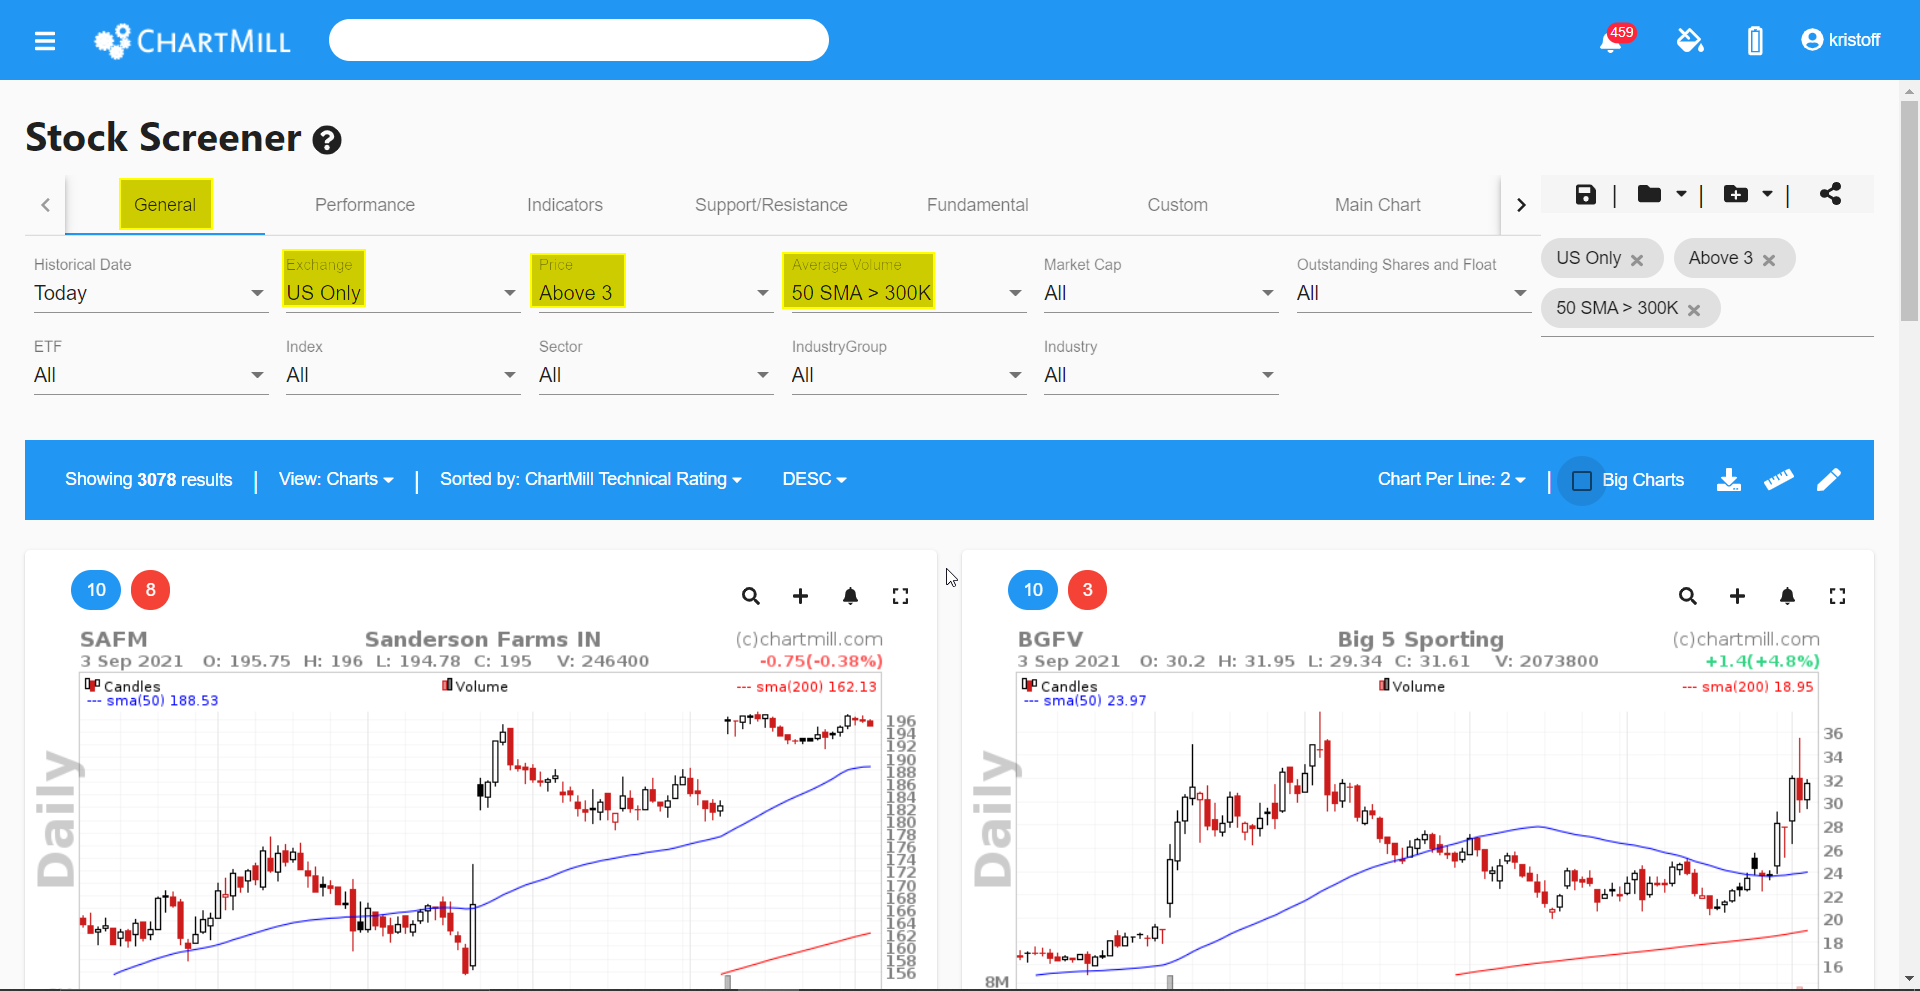The image size is (1920, 991).
Task: Click the battery icon in header
Action: coord(1755,41)
